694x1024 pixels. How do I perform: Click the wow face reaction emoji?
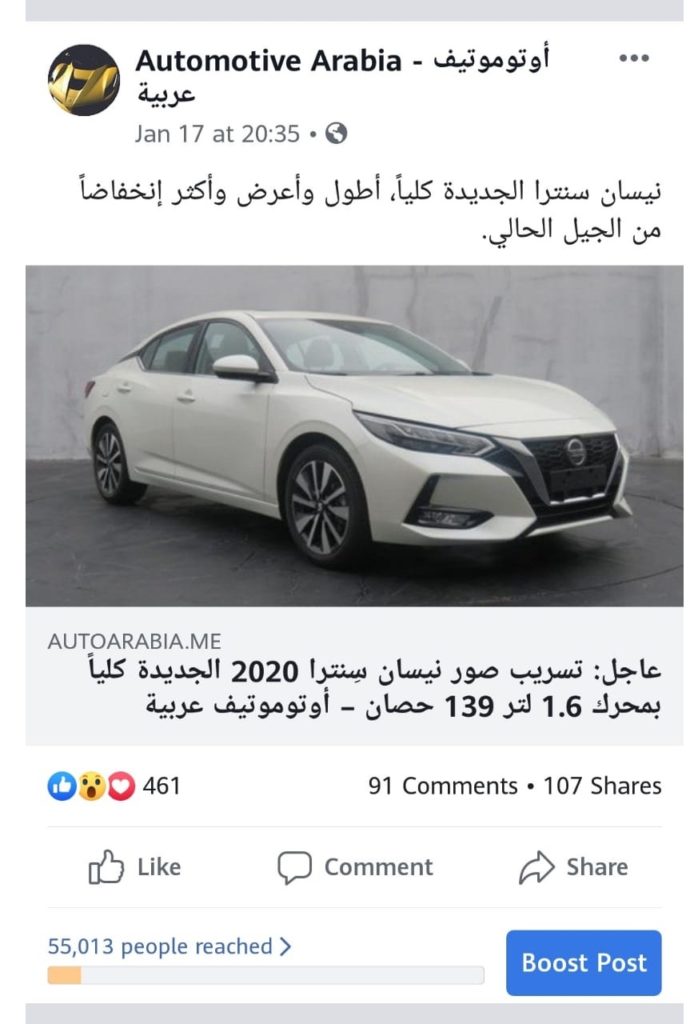[91, 786]
